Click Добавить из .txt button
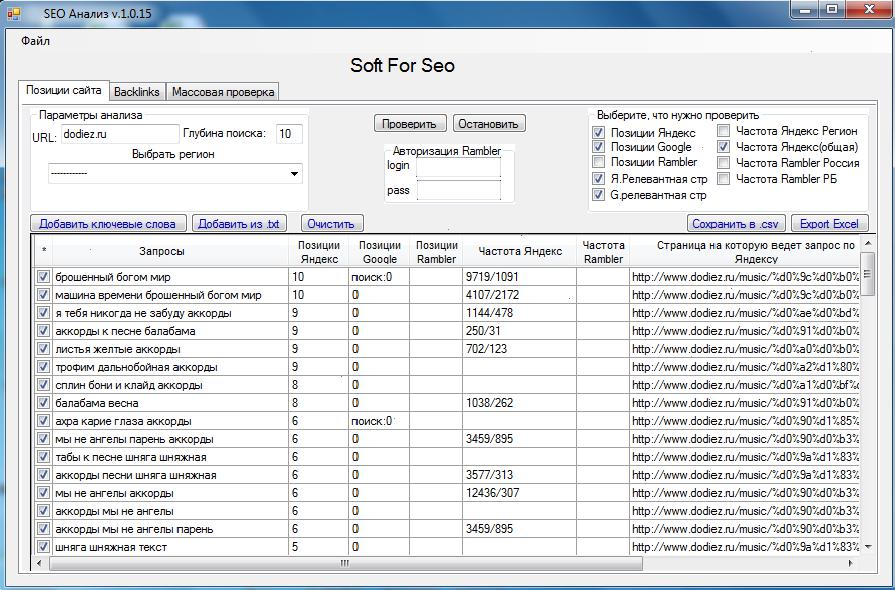Viewport: 895px width, 590px height. point(239,224)
